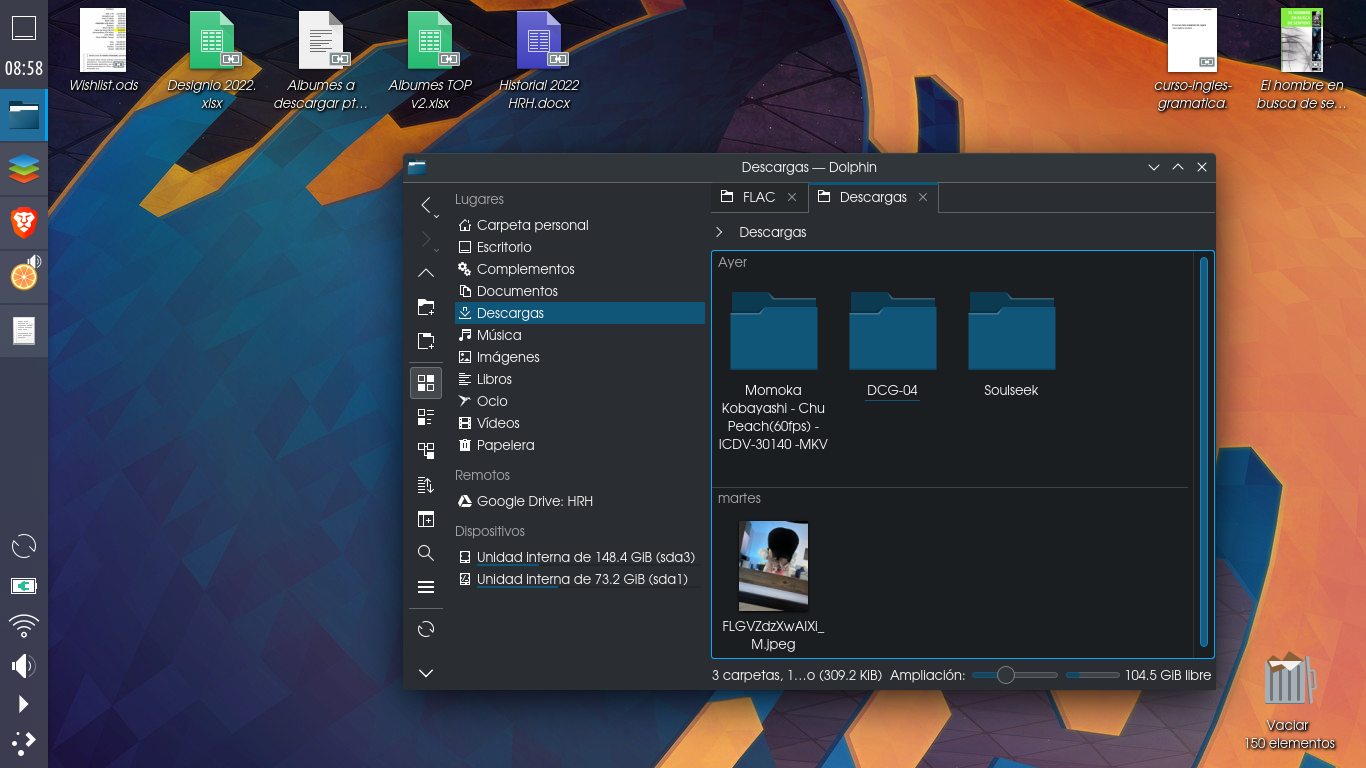Click the Brave browser icon in panel
Image resolution: width=1366 pixels, height=768 pixels.
tap(24, 223)
